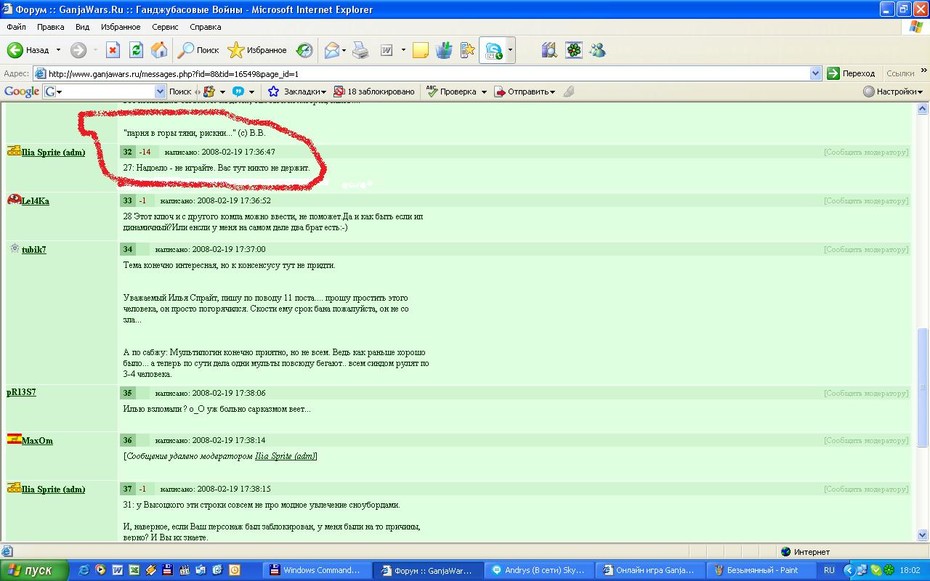Expand the address bar dropdown arrow
The height and width of the screenshot is (581, 930).
click(x=816, y=74)
